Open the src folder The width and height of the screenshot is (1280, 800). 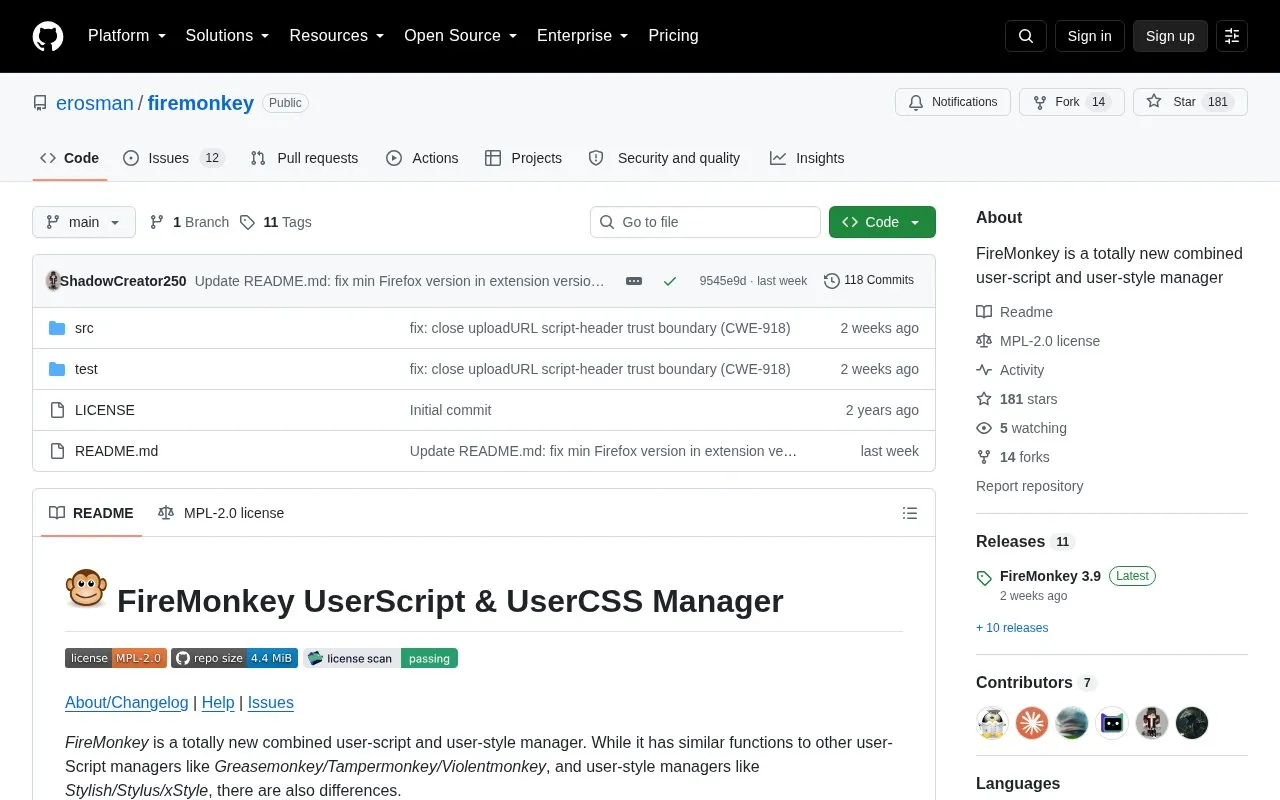[x=84, y=328]
